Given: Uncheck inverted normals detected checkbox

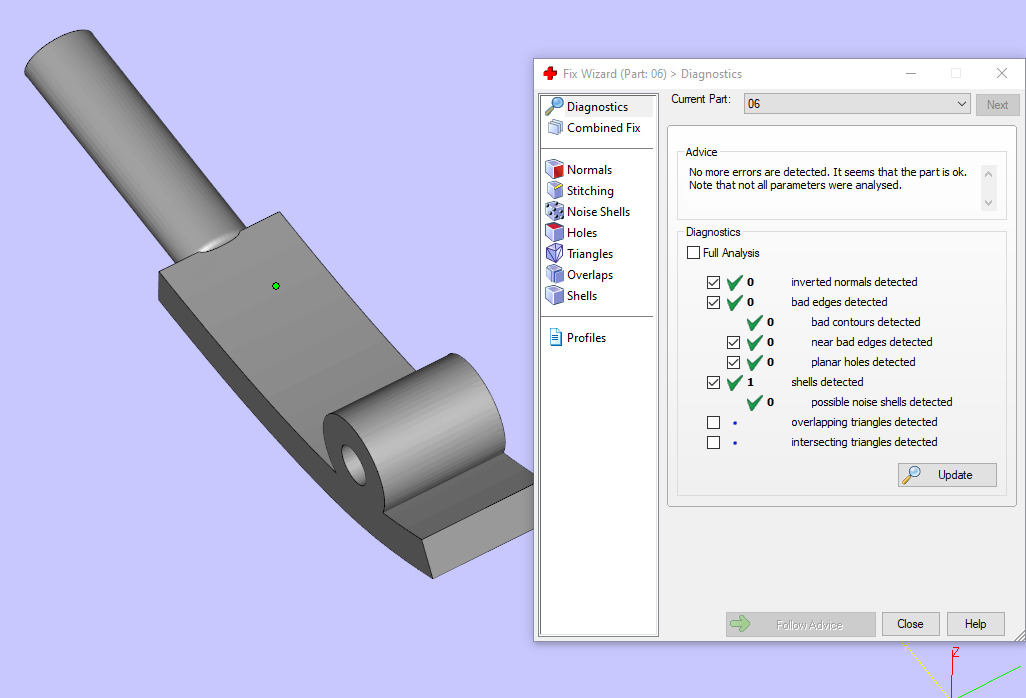Looking at the screenshot, I should pos(713,283).
